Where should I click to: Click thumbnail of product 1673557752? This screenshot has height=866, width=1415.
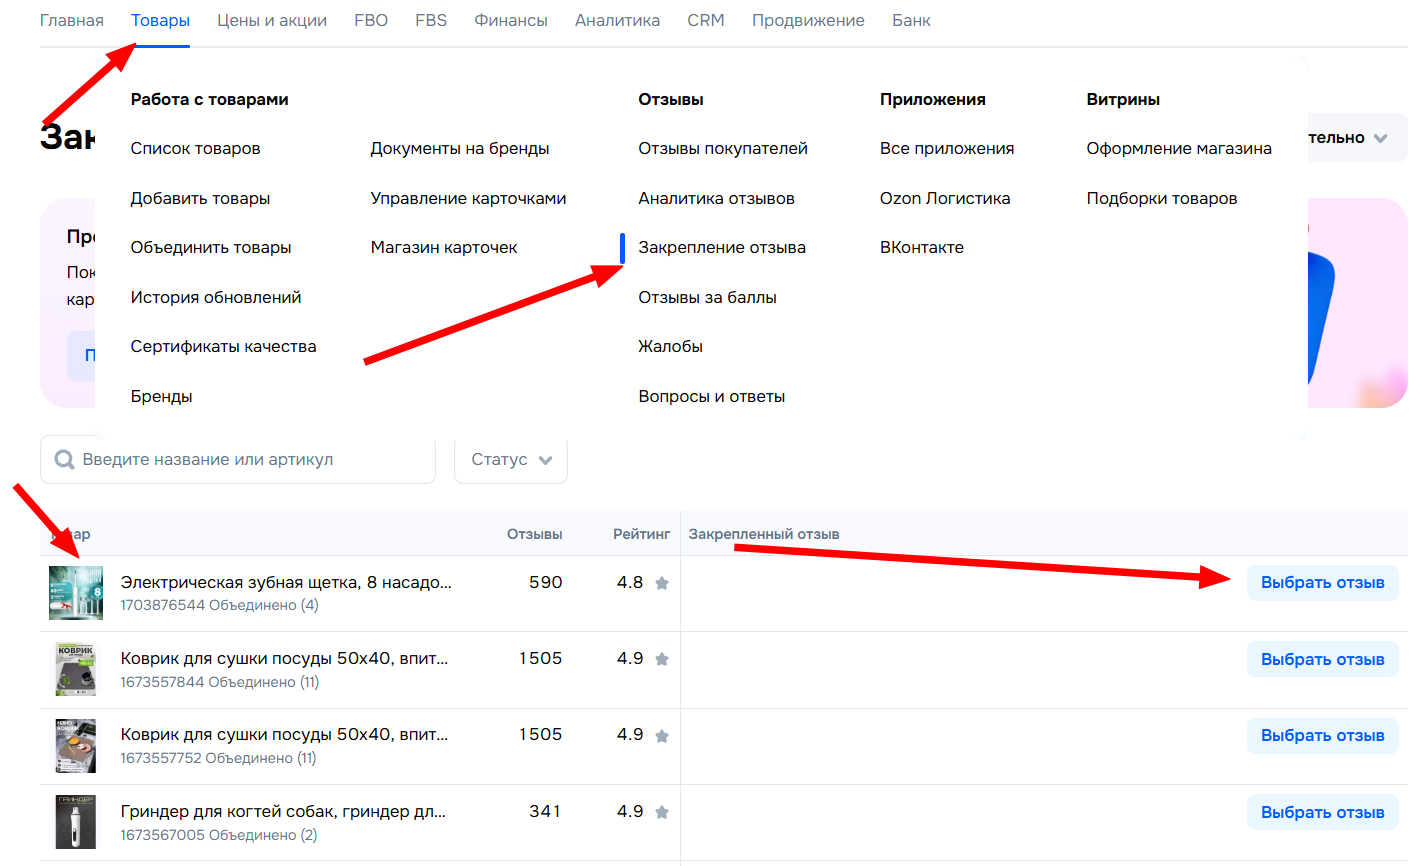(x=76, y=745)
